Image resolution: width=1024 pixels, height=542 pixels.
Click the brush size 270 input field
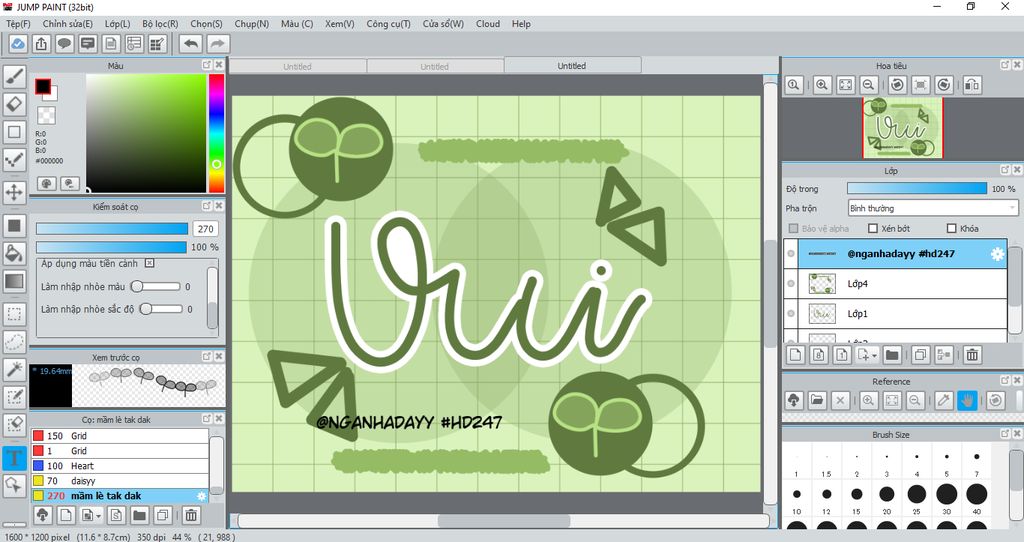coord(205,229)
